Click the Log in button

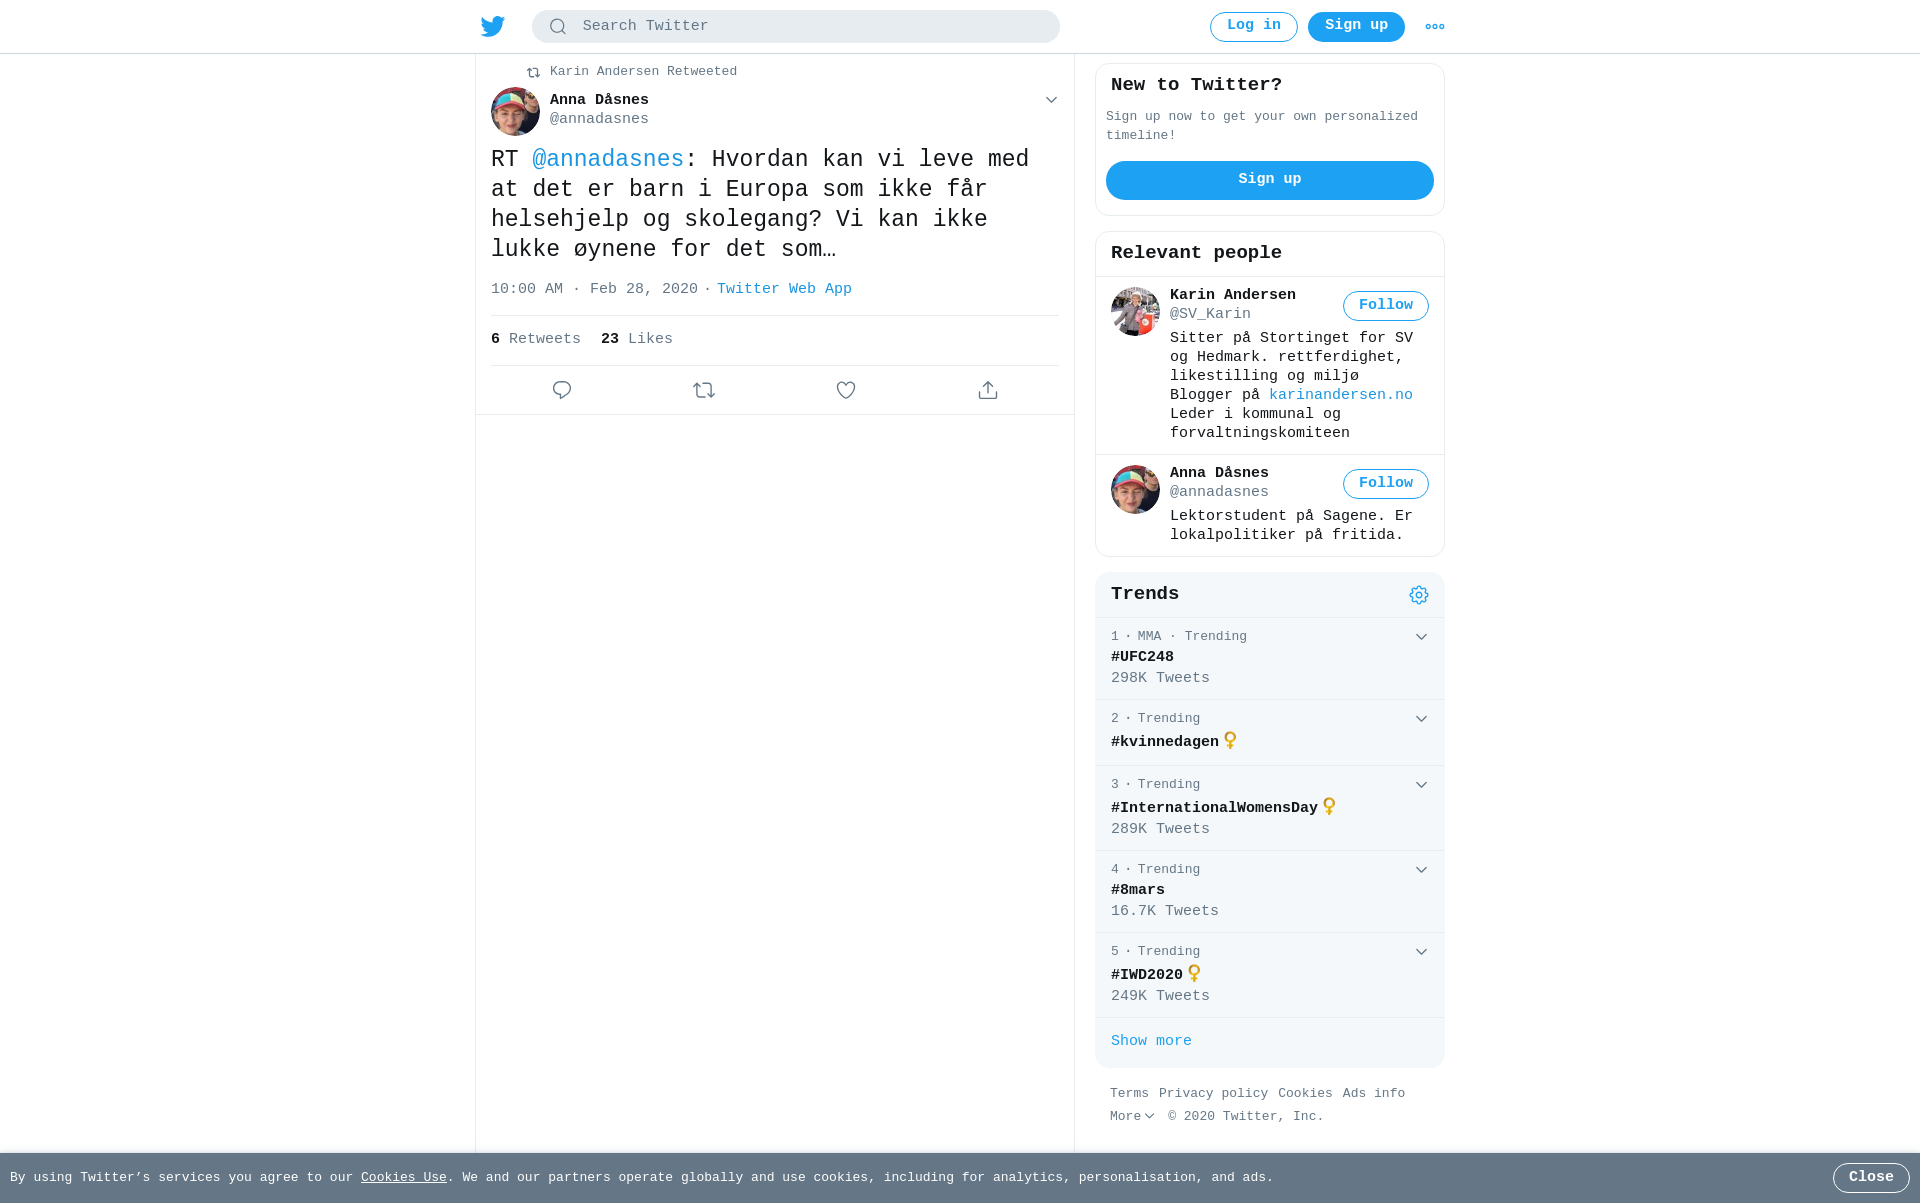pyautogui.click(x=1254, y=27)
